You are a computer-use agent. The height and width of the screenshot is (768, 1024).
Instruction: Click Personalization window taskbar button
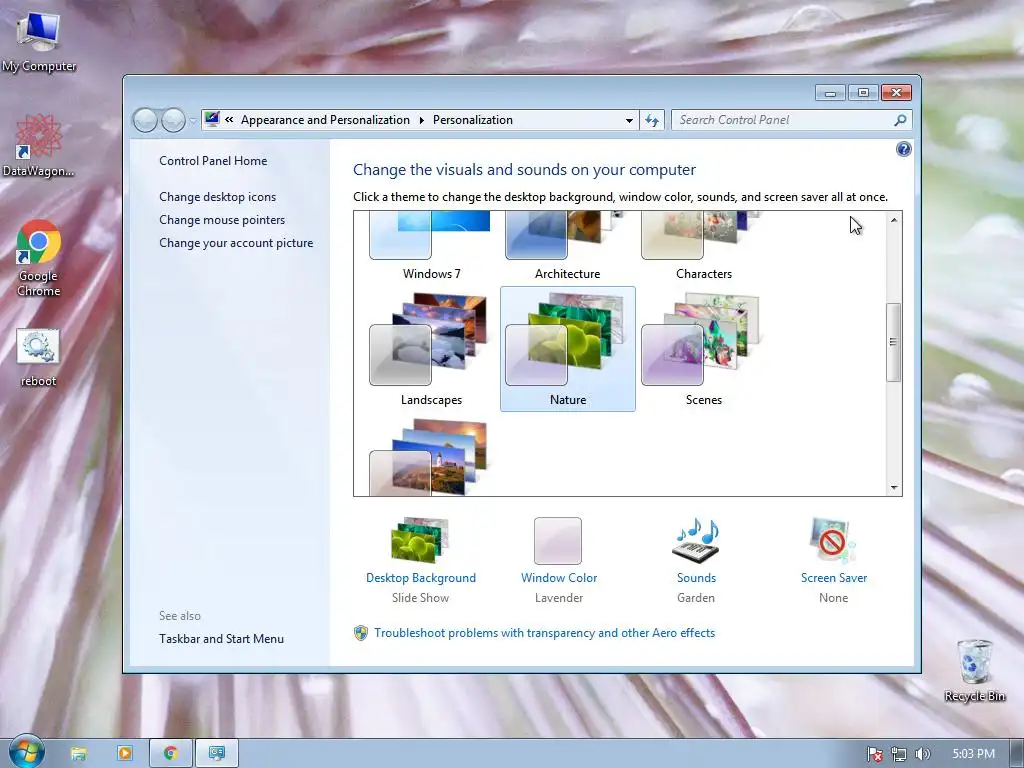(x=217, y=754)
